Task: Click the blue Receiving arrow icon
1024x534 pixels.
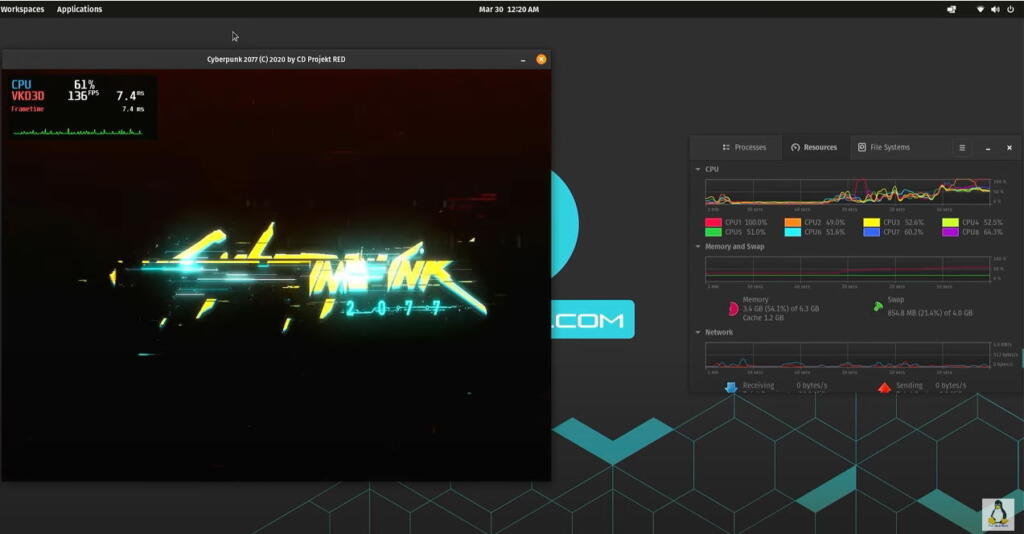Action: [731, 388]
